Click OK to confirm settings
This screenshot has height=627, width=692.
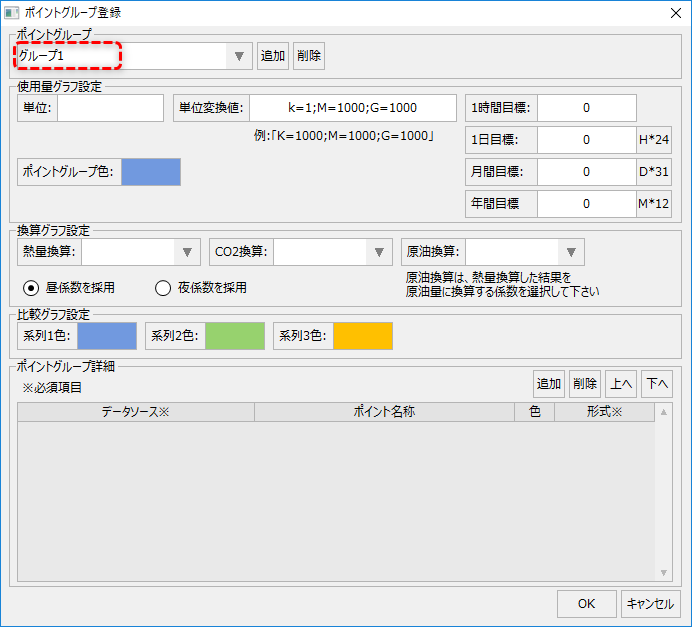click(586, 603)
